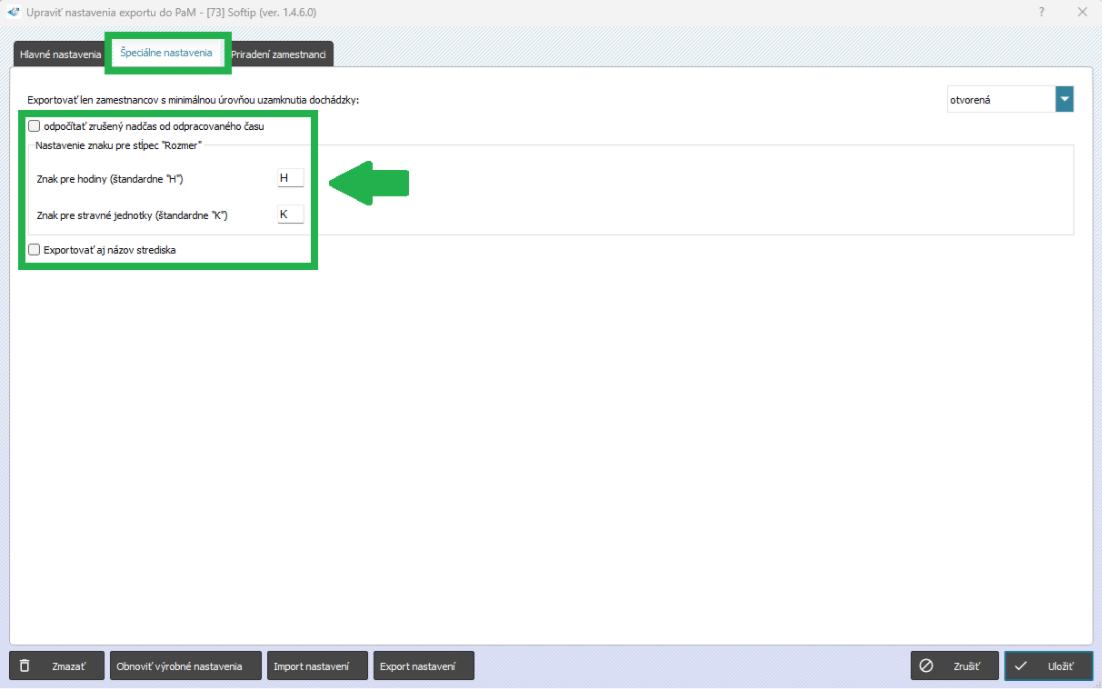The width and height of the screenshot is (1102, 689).
Task: Click the 'Znak pre stravné jednotky' label
Action: [x=127, y=215]
